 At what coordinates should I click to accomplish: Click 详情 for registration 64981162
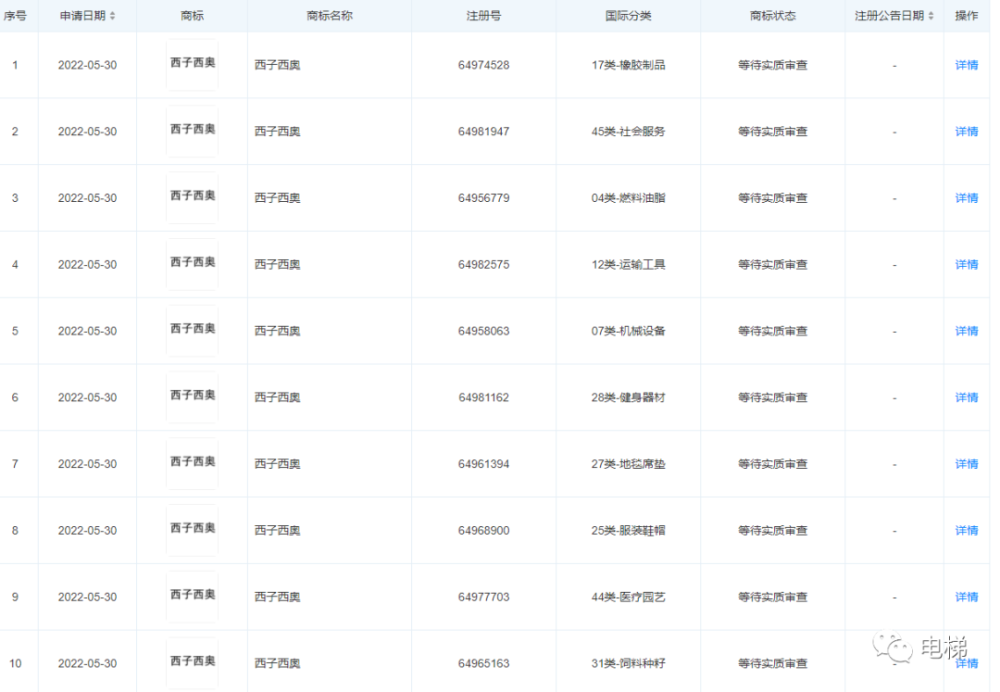(966, 397)
